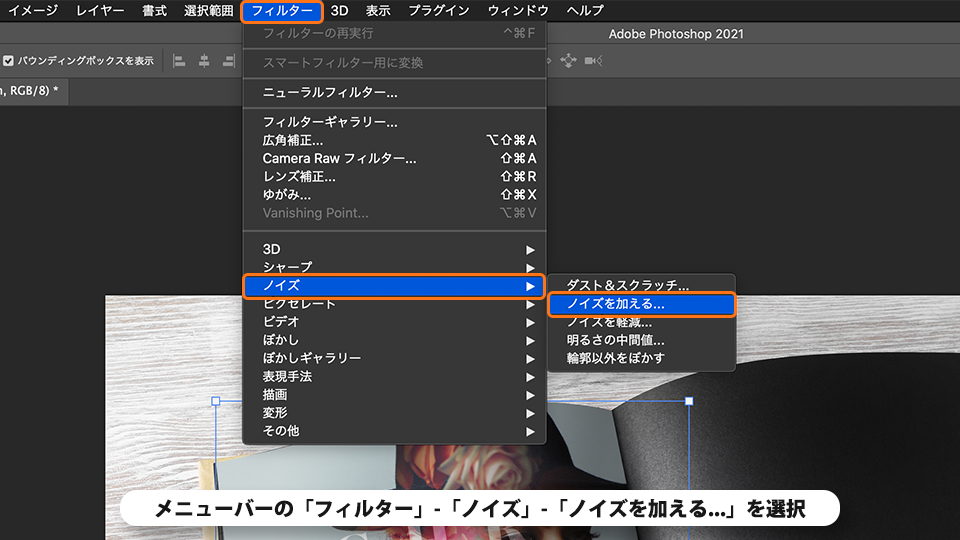Click the align left edges icon
960x540 pixels.
point(179,61)
